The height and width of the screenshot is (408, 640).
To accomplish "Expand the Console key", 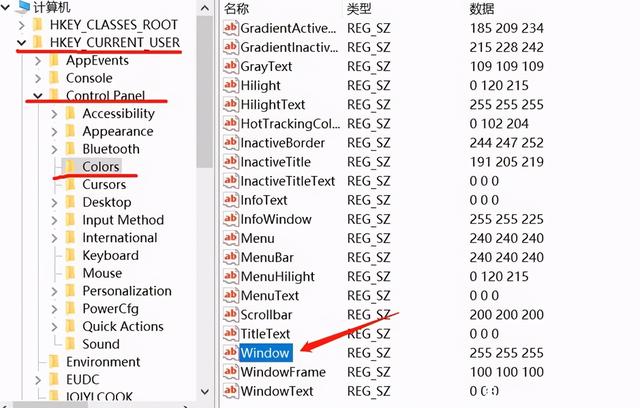I will pyautogui.click(x=38, y=78).
